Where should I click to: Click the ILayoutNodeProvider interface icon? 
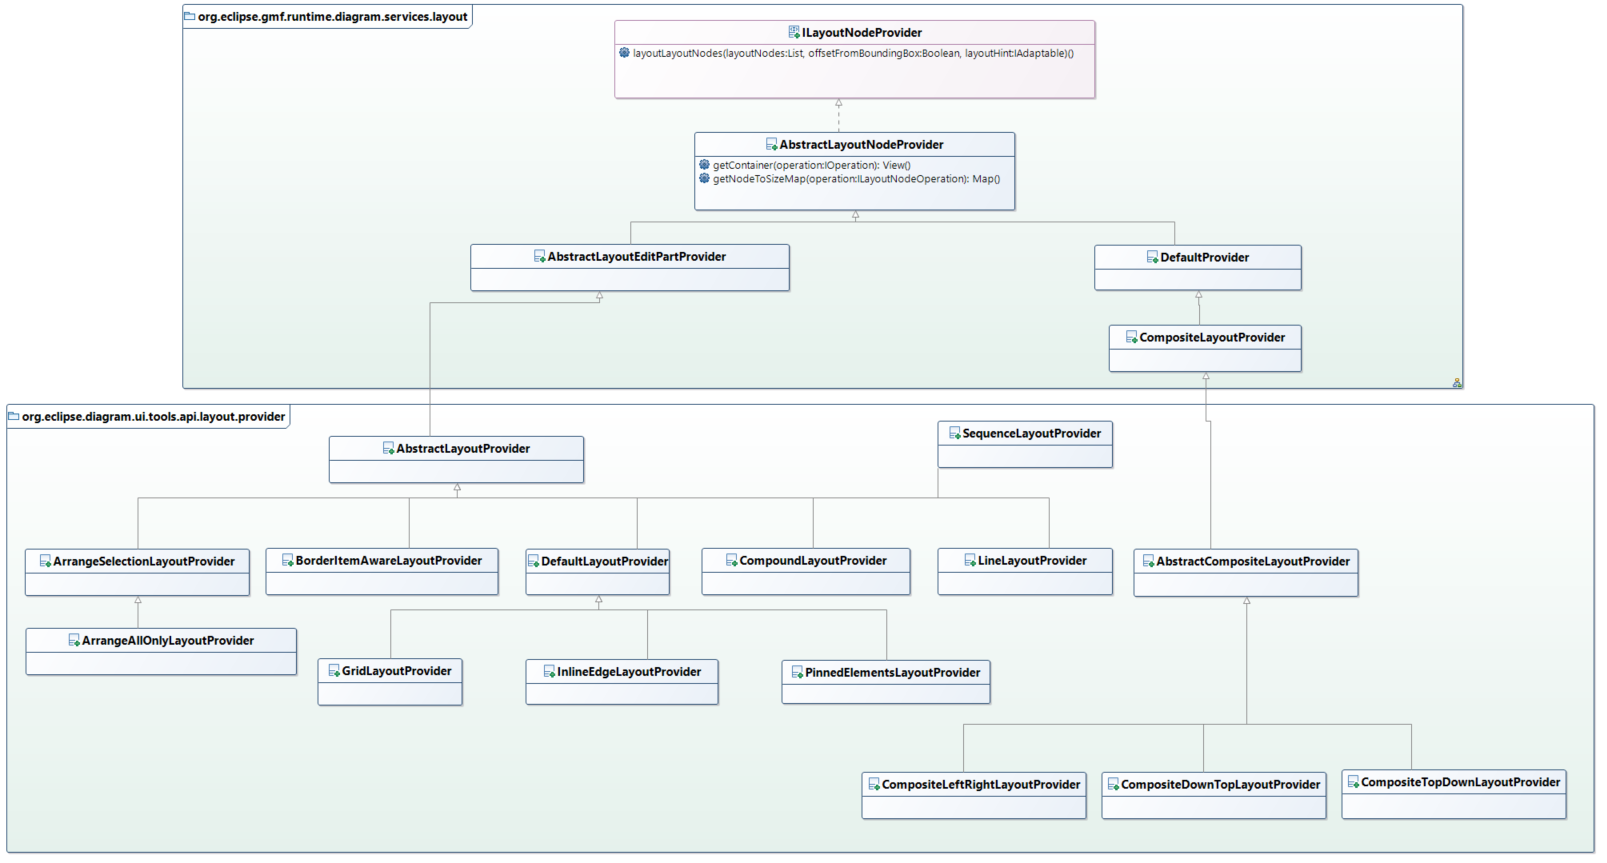[x=794, y=32]
